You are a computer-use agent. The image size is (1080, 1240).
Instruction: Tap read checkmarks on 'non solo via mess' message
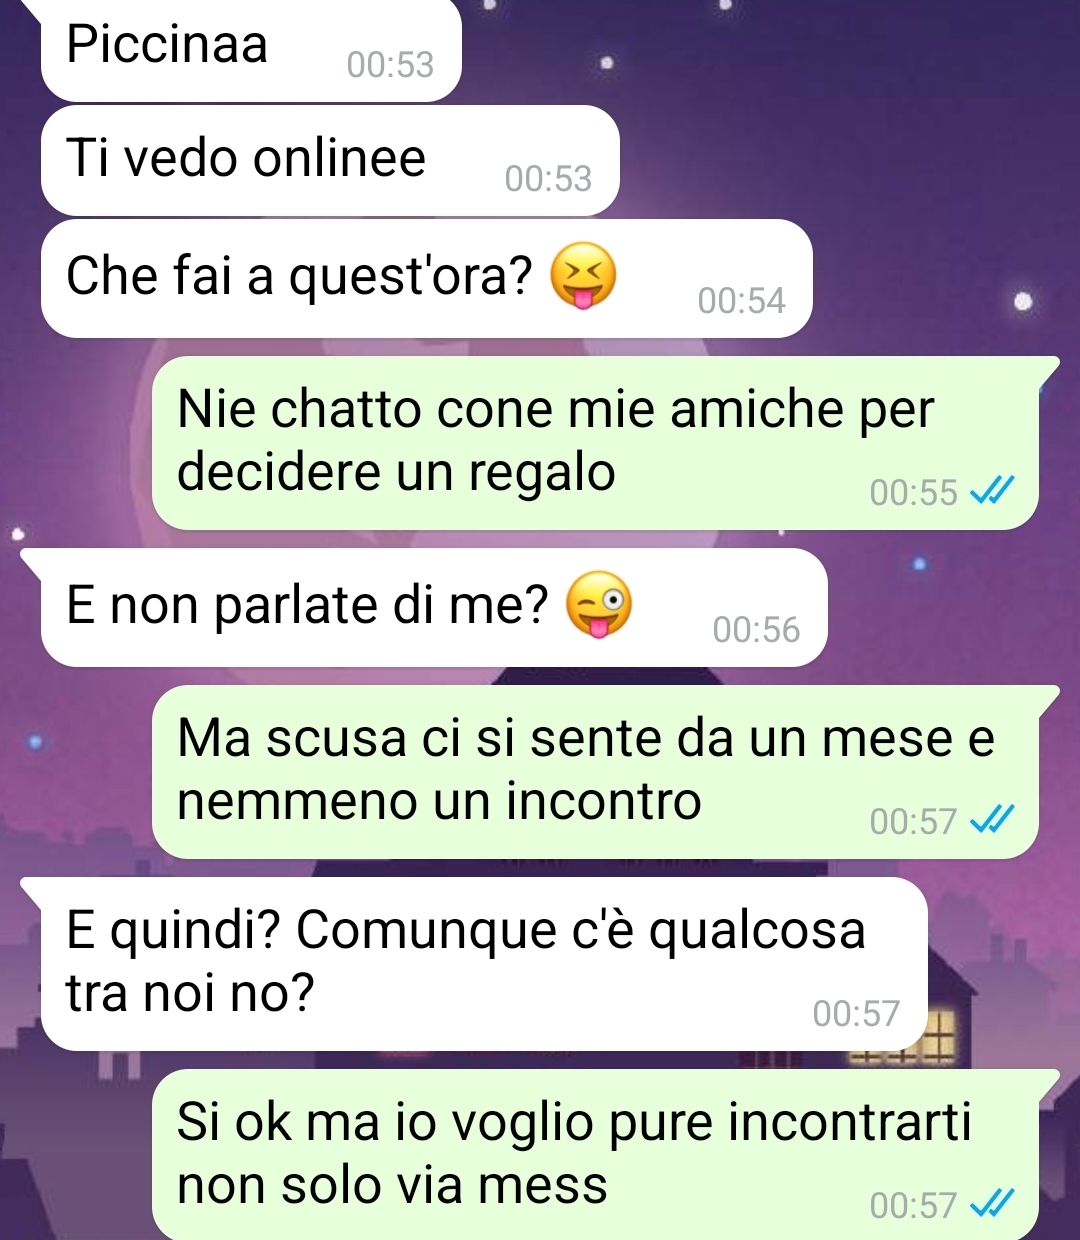point(994,1205)
